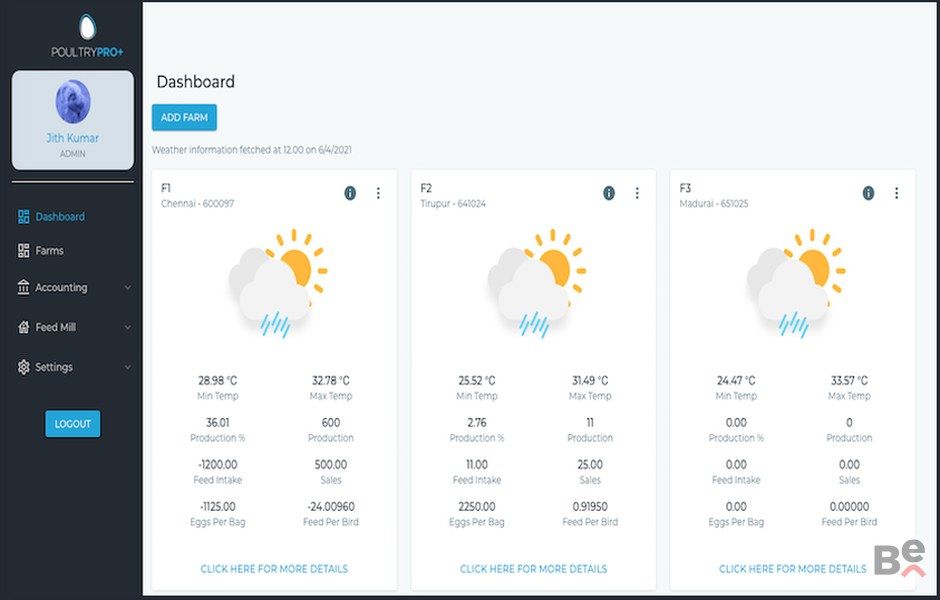The width and height of the screenshot is (940, 600).
Task: Click the info icon on F1 card
Action: coord(350,193)
